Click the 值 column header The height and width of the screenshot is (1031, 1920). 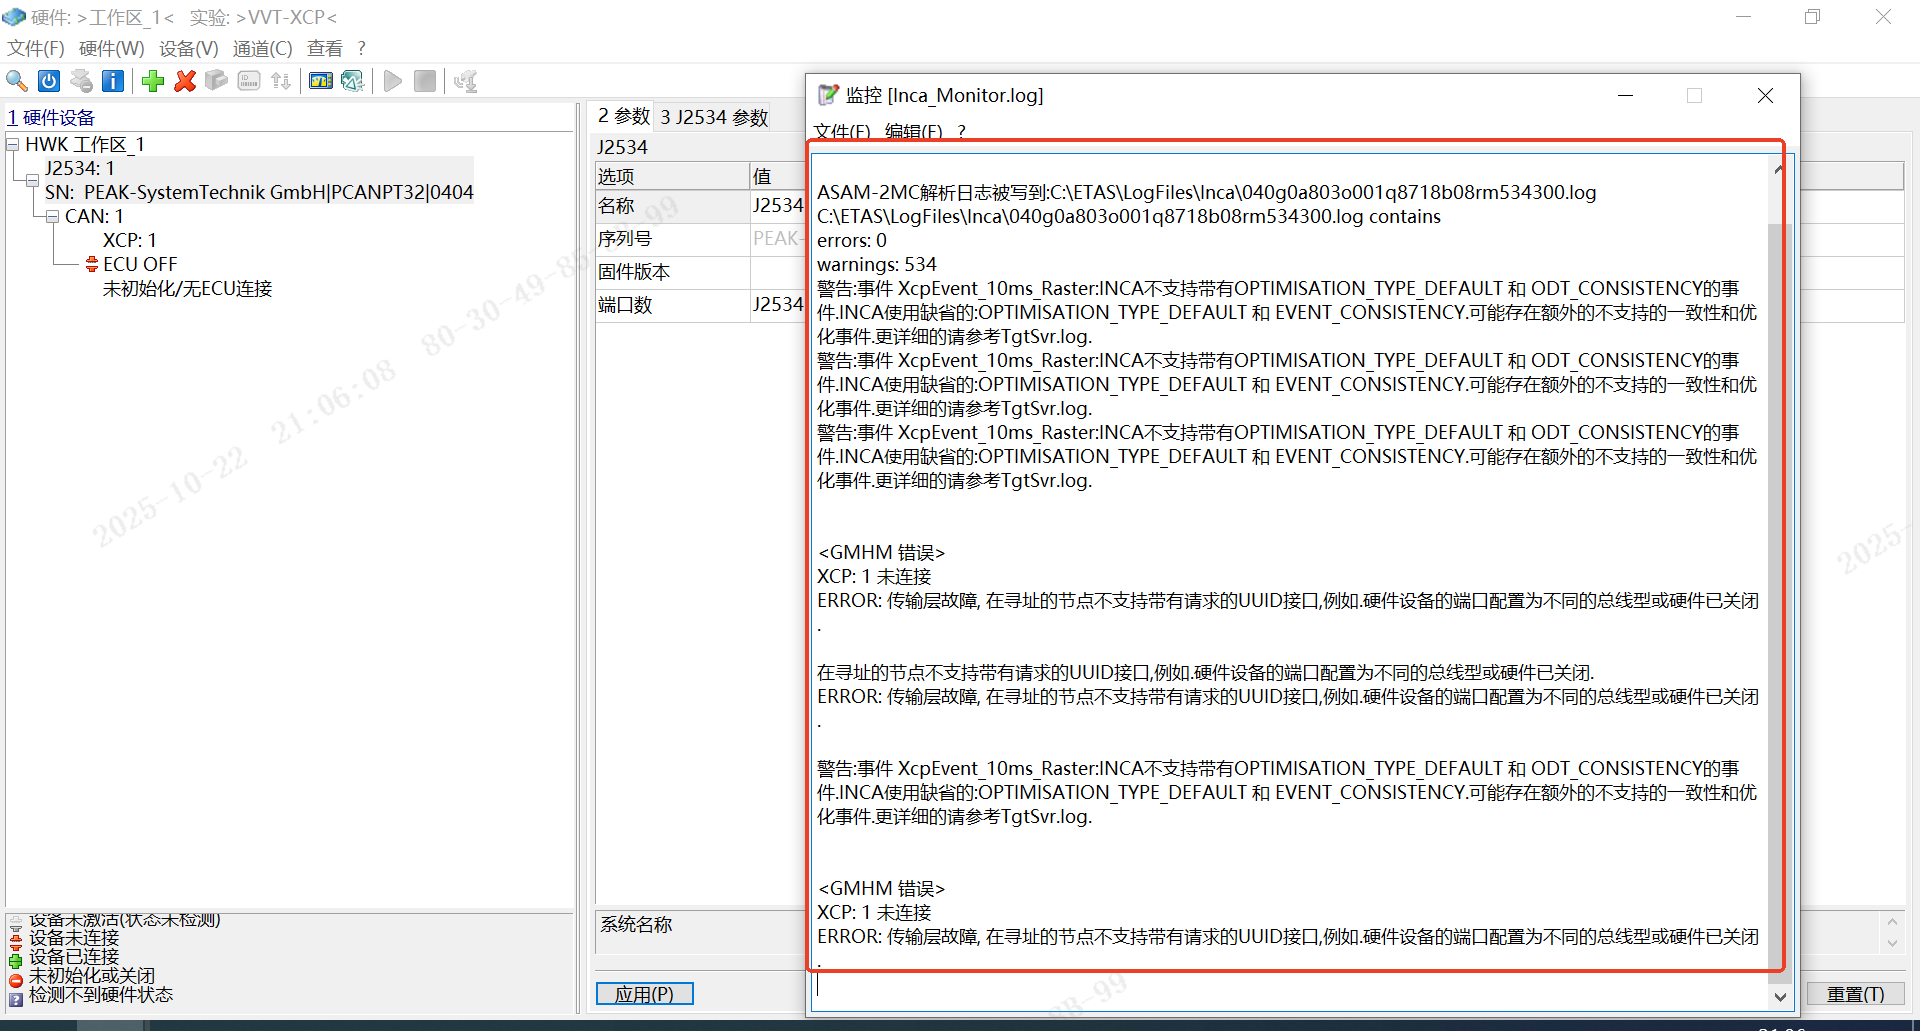777,177
